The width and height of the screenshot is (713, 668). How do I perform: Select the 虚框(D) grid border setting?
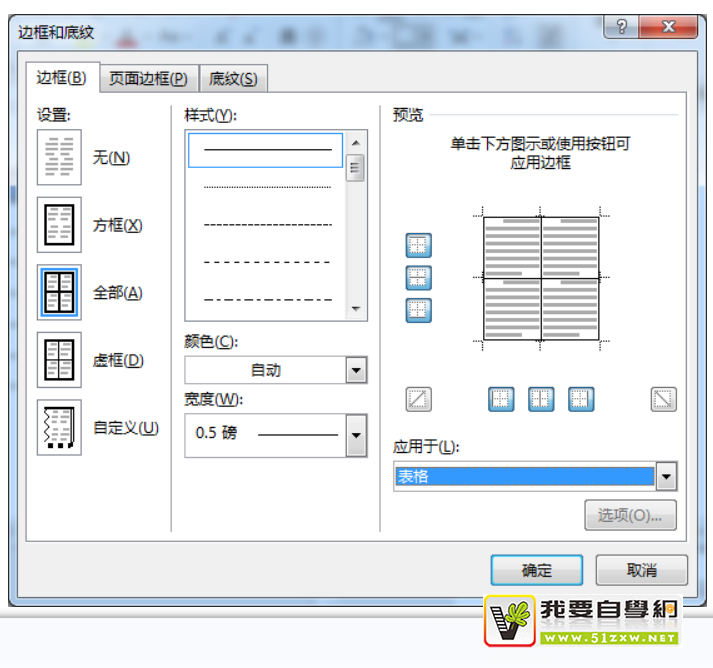(59, 360)
